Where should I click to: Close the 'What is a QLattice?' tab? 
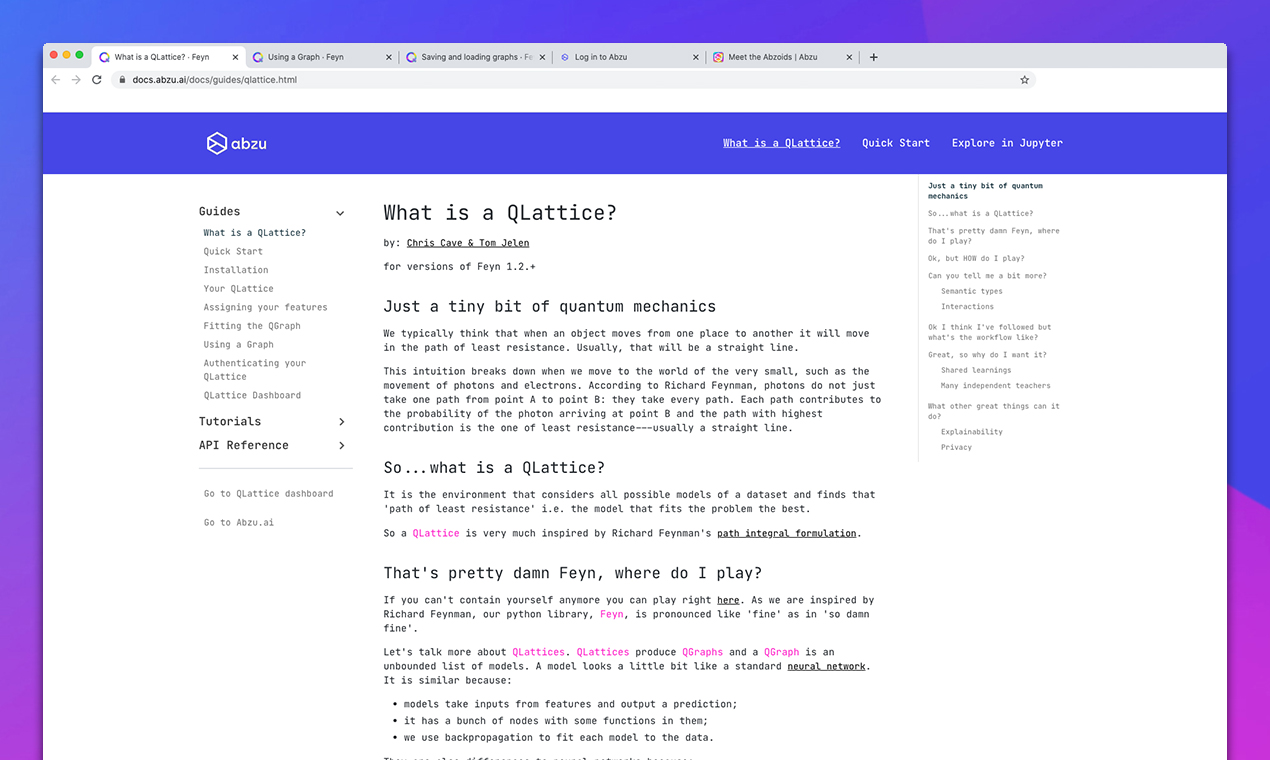click(235, 57)
